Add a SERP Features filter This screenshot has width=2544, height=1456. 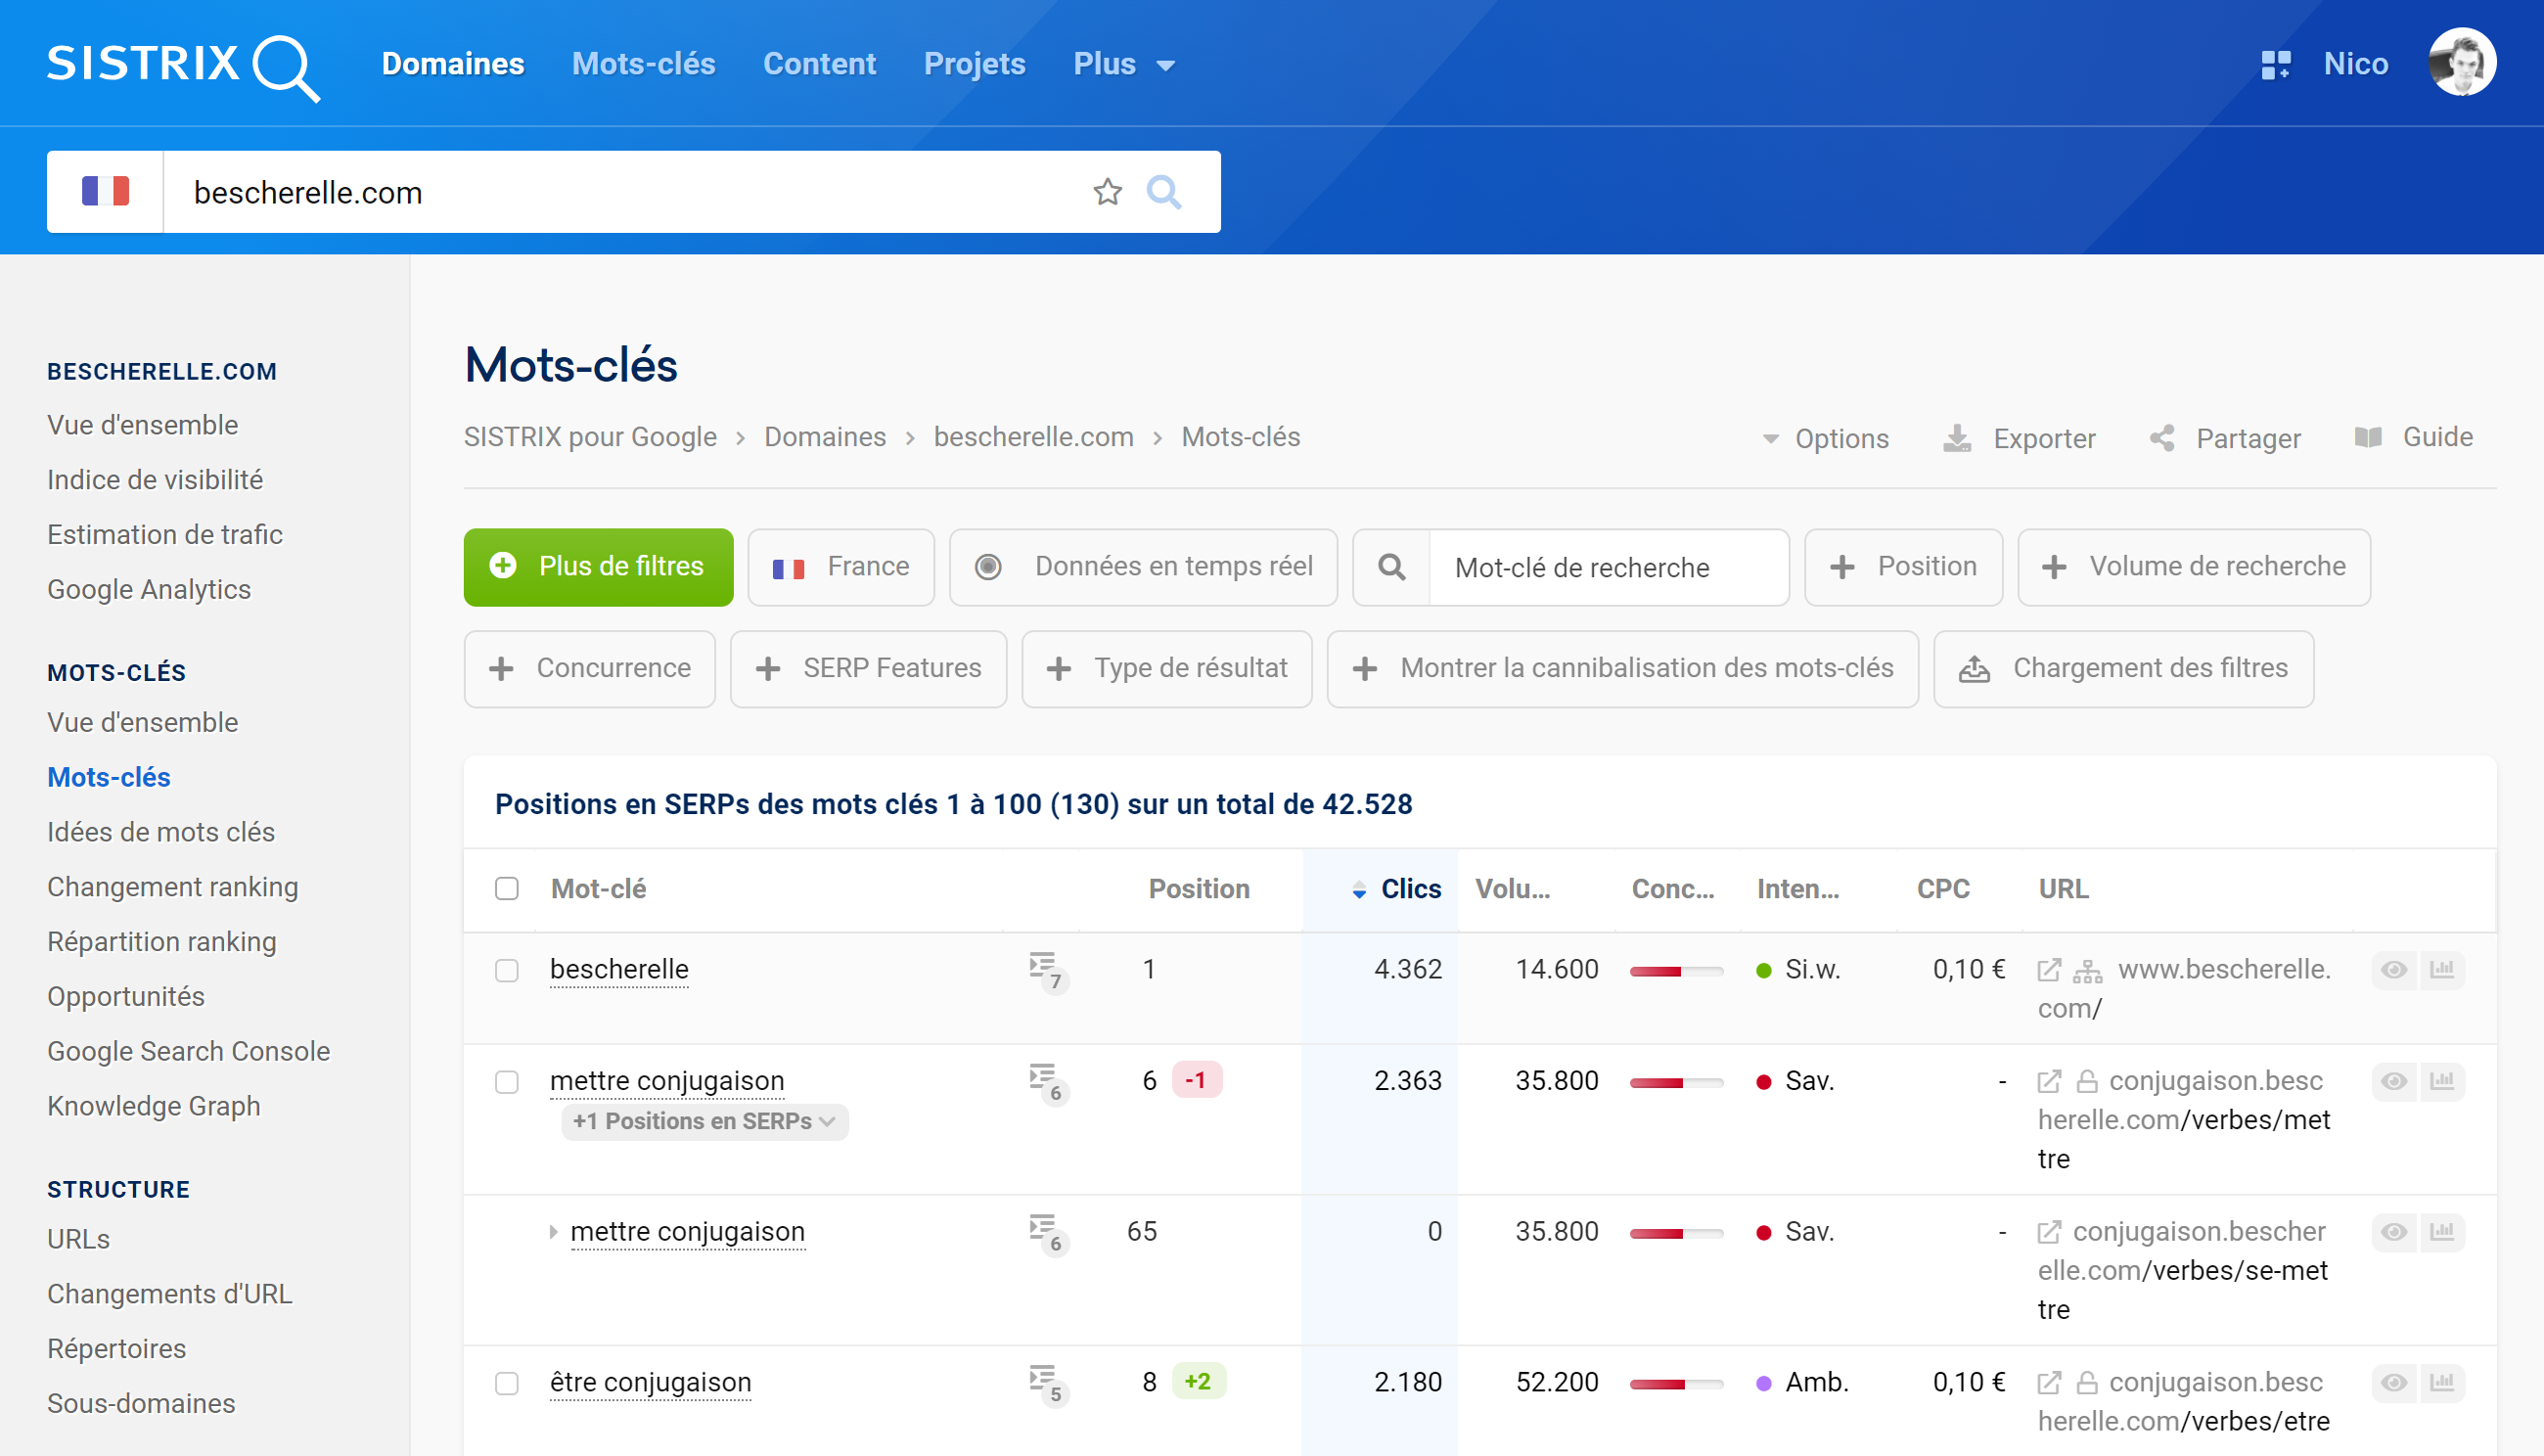868,669
